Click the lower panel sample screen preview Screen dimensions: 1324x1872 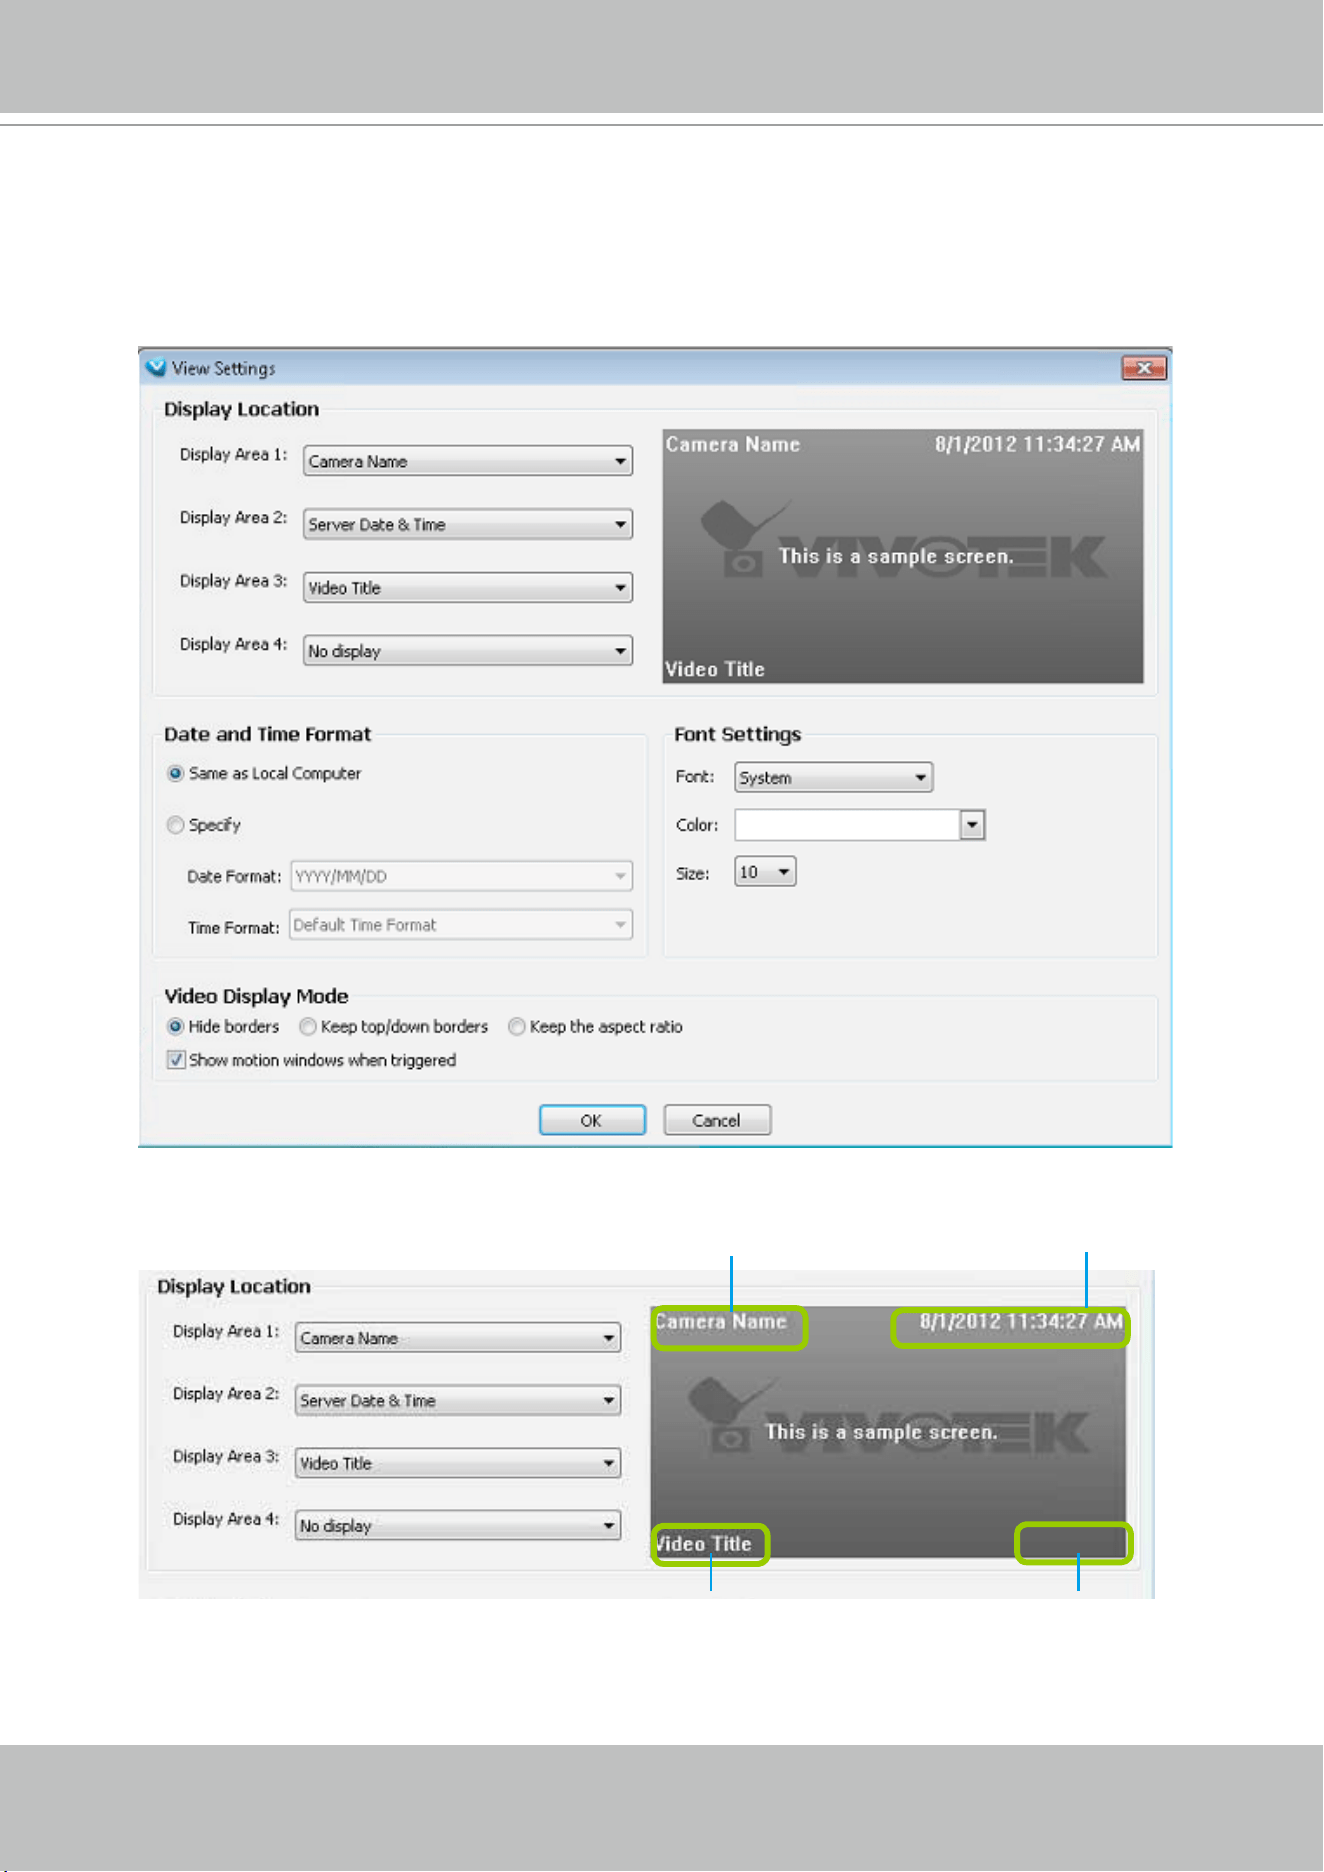888,1432
